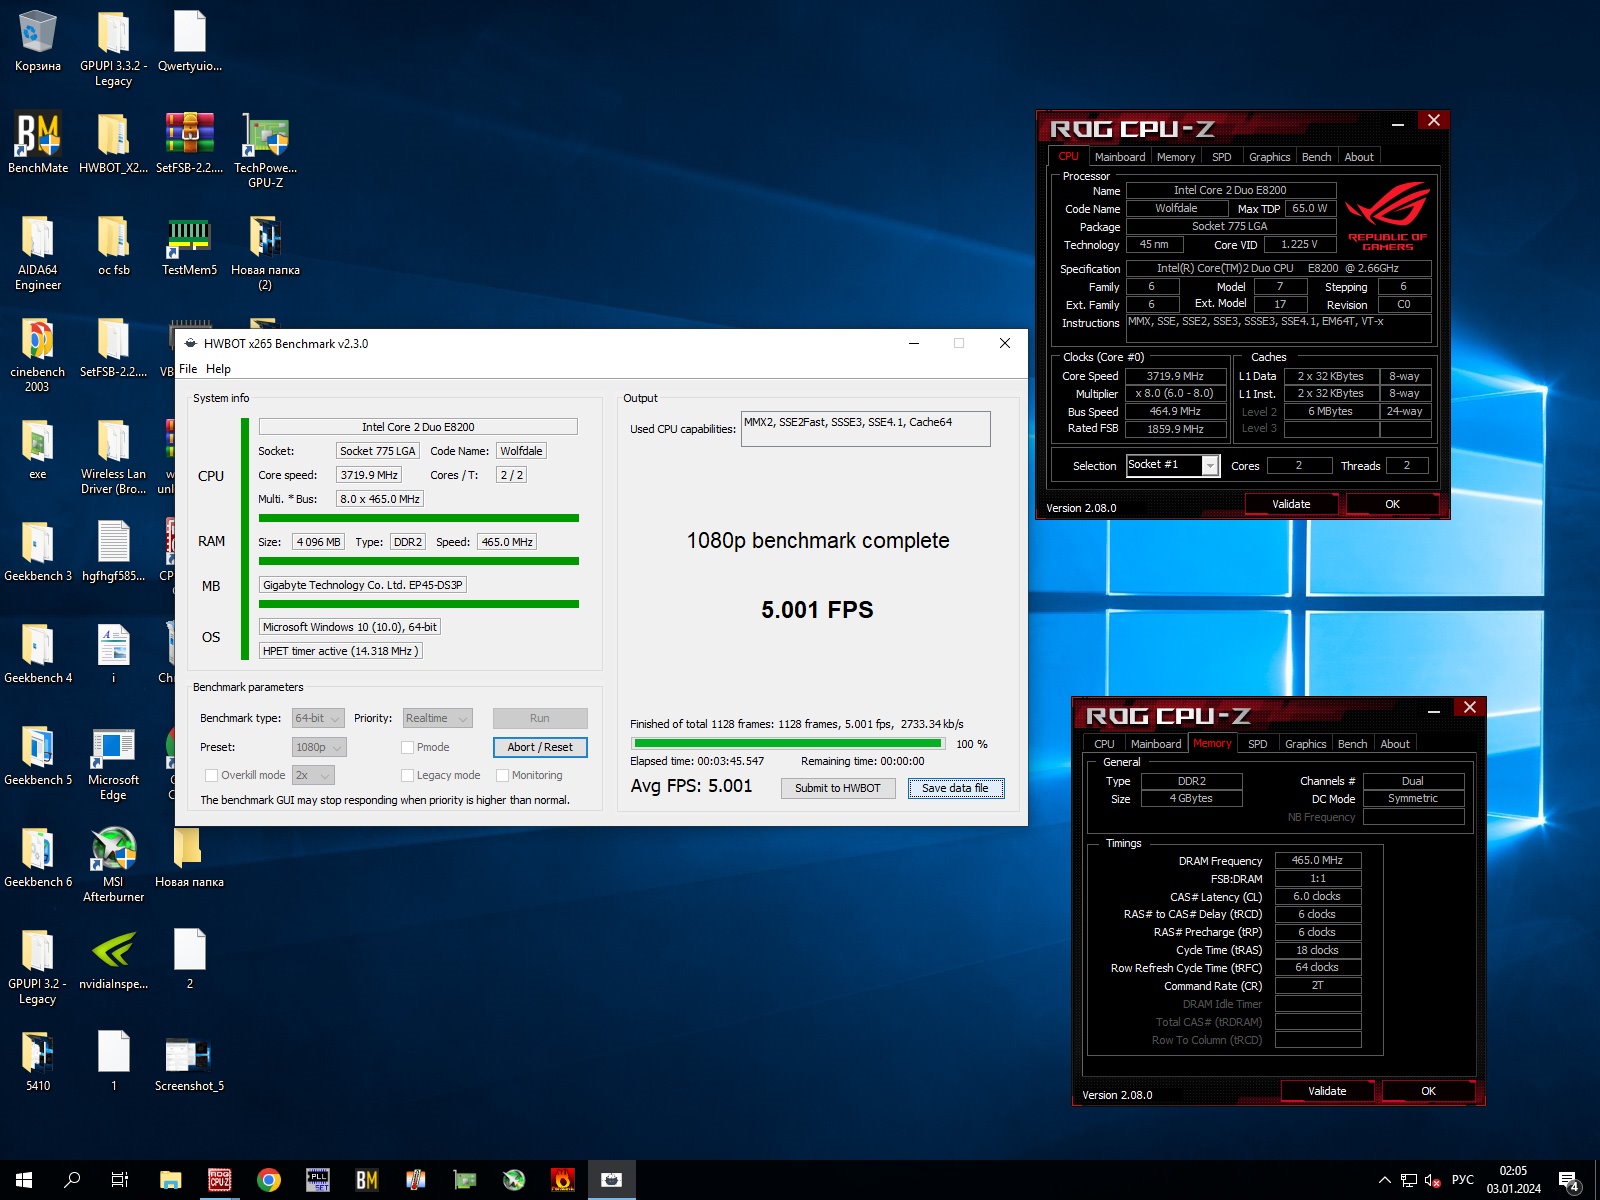Open File Explorer from the taskbar
1600x1200 pixels.
point(171,1180)
